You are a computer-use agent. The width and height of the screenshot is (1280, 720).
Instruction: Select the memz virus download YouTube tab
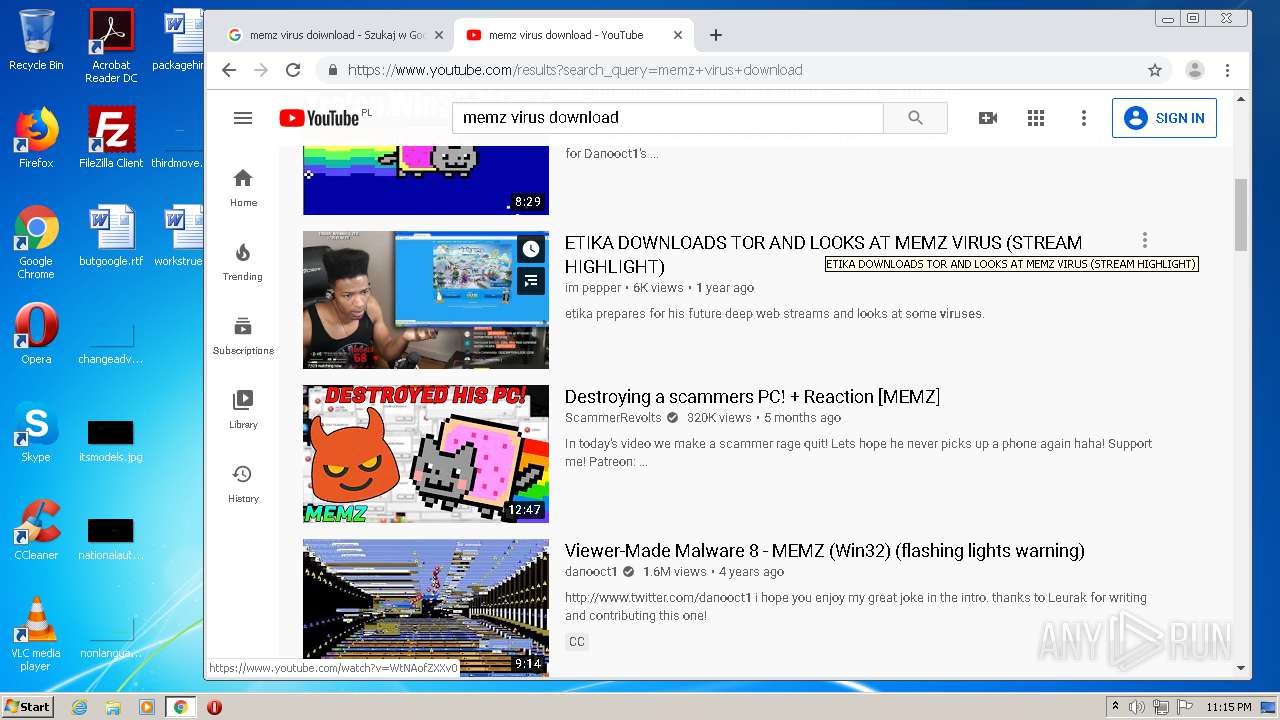click(574, 35)
